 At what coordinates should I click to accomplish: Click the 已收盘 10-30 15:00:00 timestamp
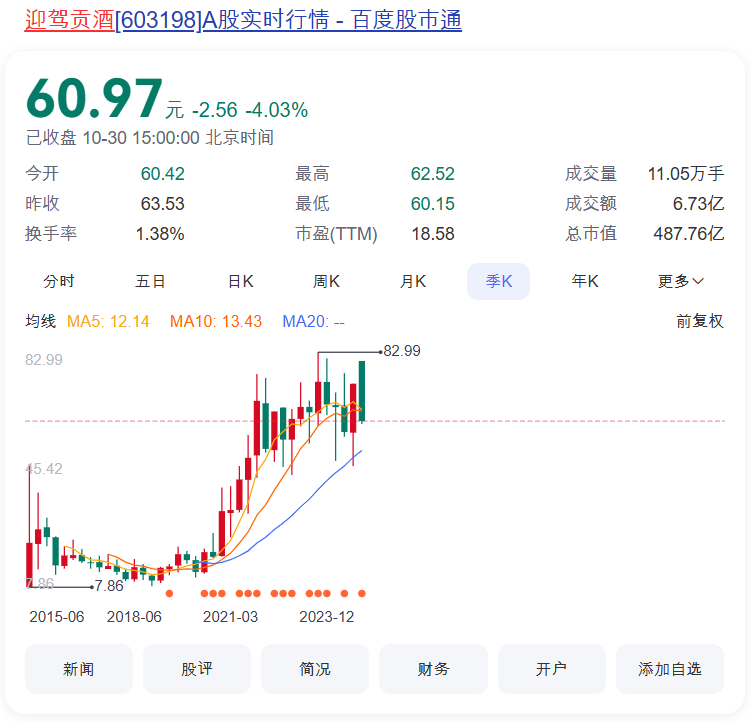tap(150, 138)
